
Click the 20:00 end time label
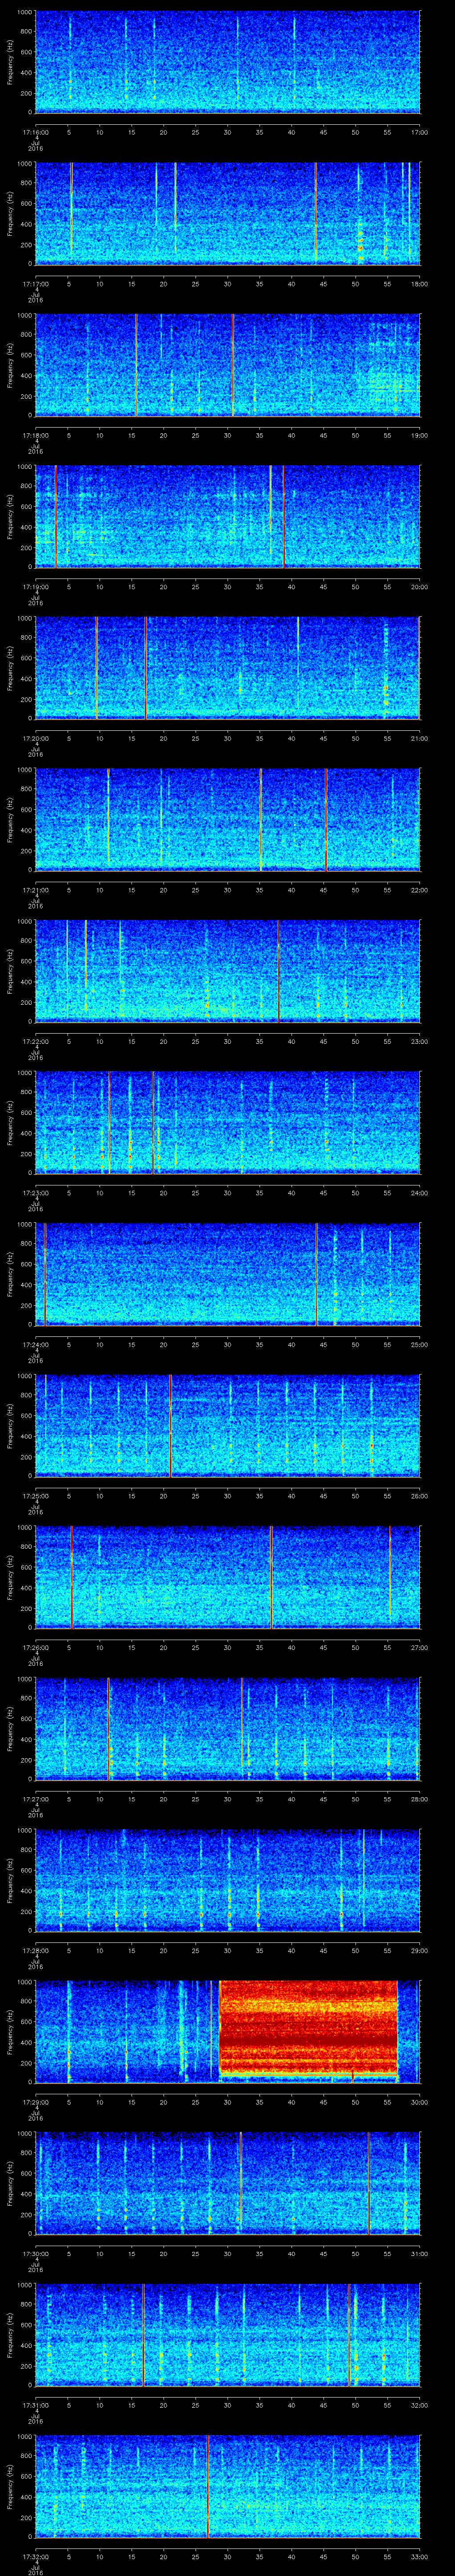coord(419,587)
